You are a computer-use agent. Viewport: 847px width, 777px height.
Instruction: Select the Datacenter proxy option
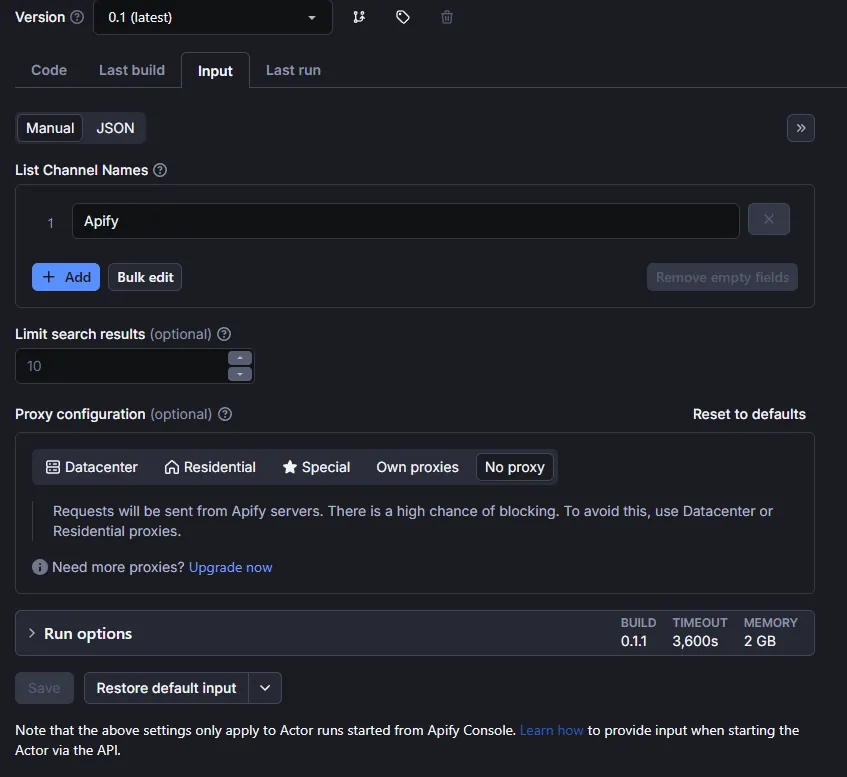tap(92, 467)
